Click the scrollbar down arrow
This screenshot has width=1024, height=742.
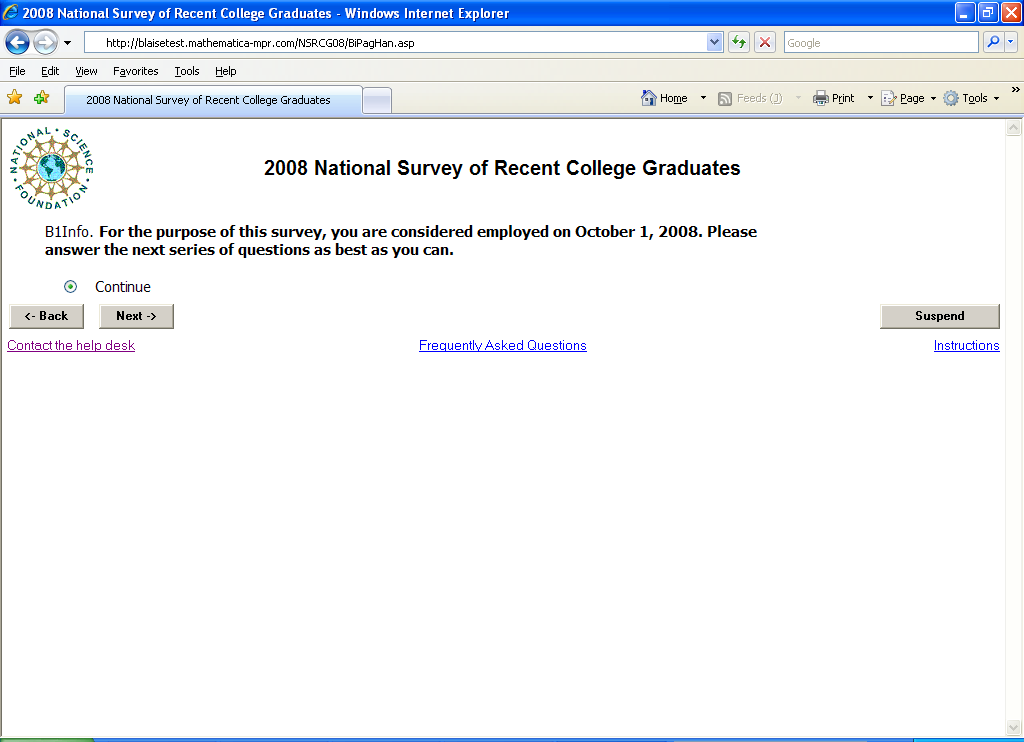[1014, 727]
